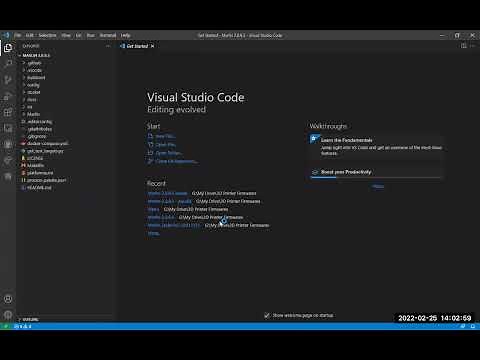The height and width of the screenshot is (360, 480).
Task: Close the Get Started tab
Action: (x=153, y=46)
